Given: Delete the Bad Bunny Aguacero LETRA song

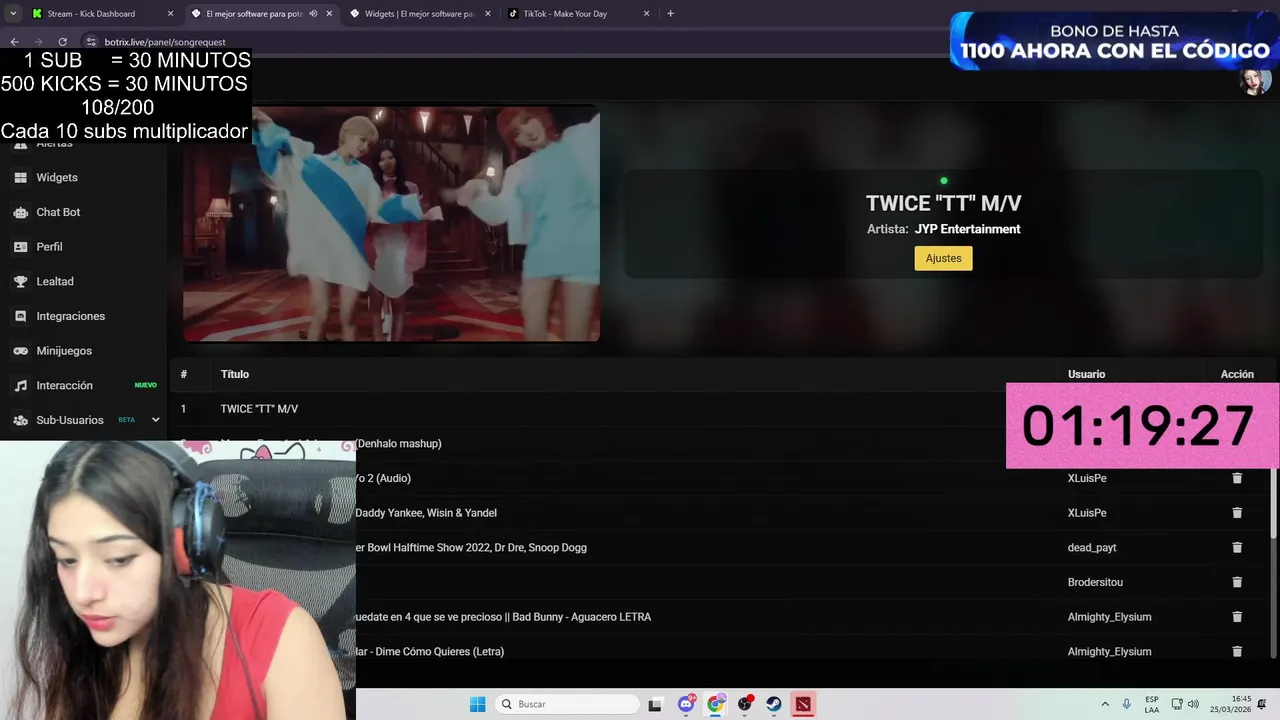Looking at the screenshot, I should [1237, 617].
